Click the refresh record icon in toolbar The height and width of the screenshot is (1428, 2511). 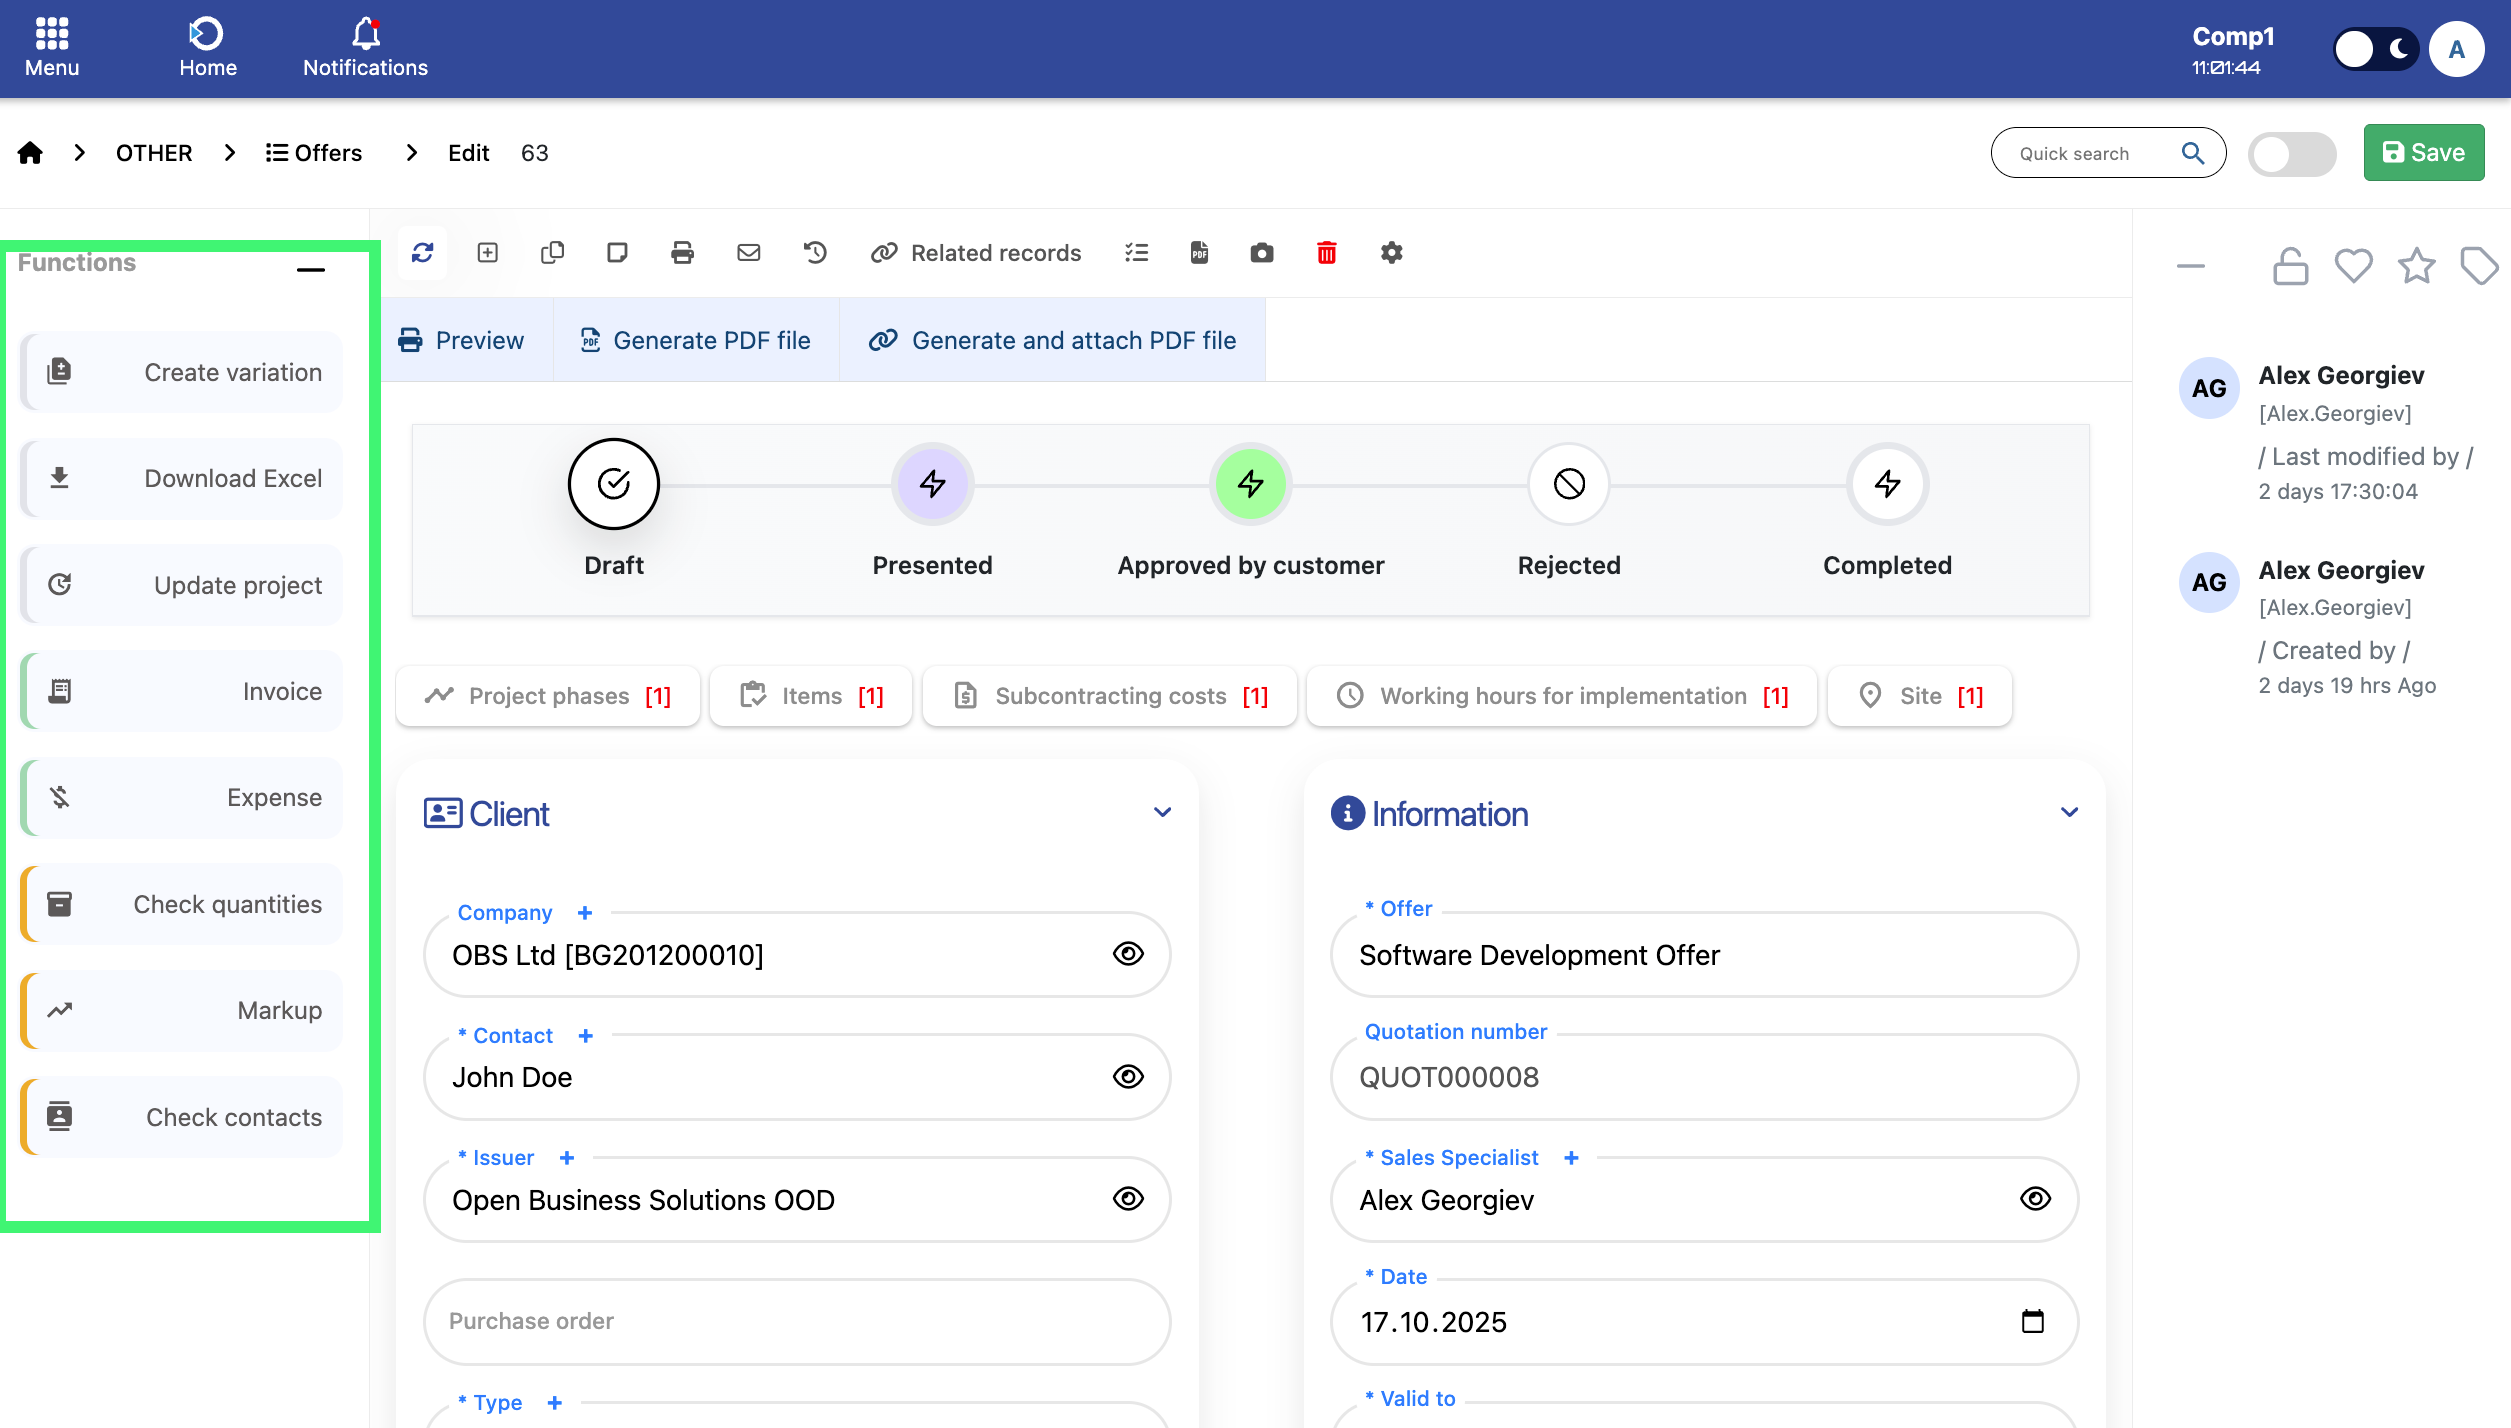(422, 253)
